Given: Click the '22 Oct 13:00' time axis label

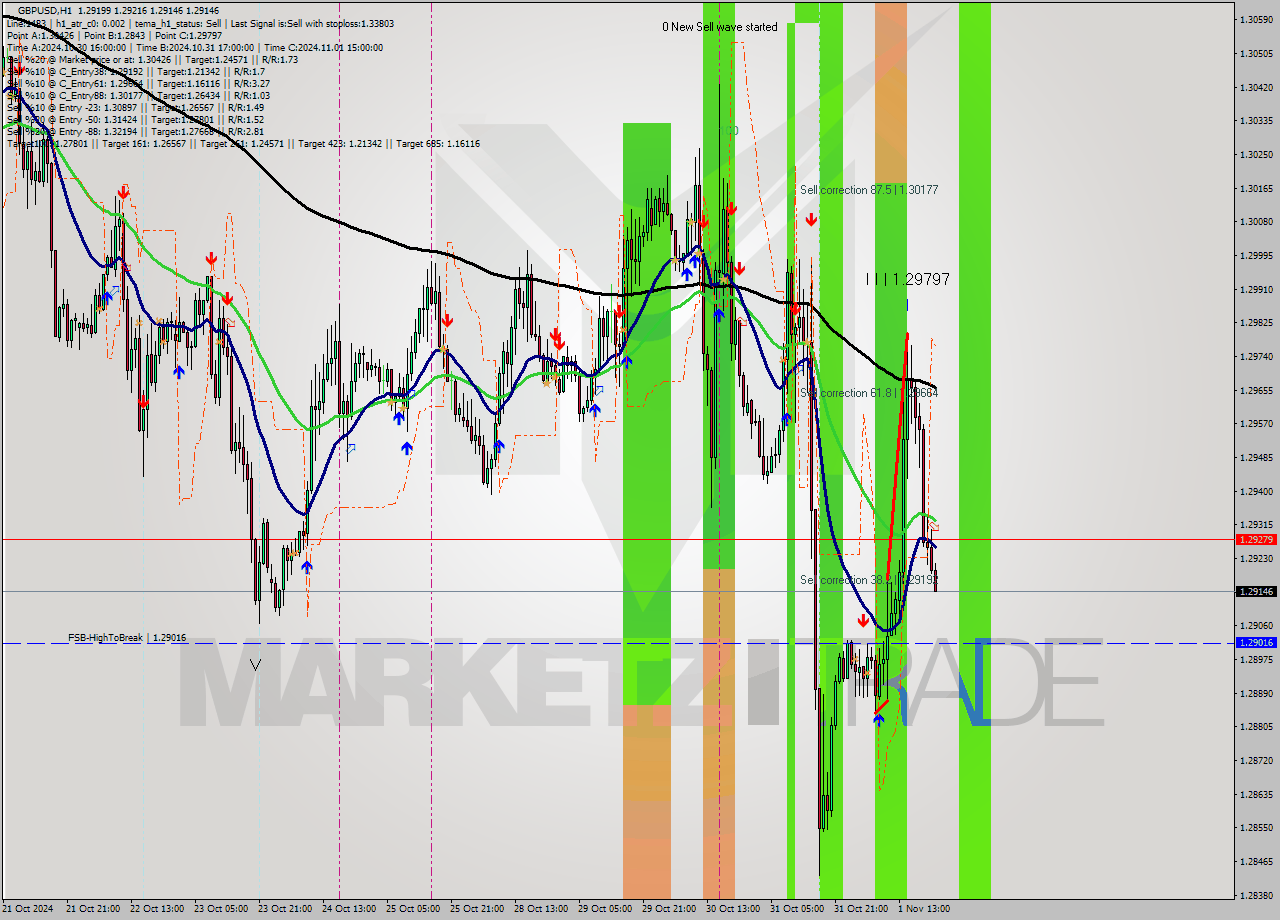Looking at the screenshot, I should point(156,909).
